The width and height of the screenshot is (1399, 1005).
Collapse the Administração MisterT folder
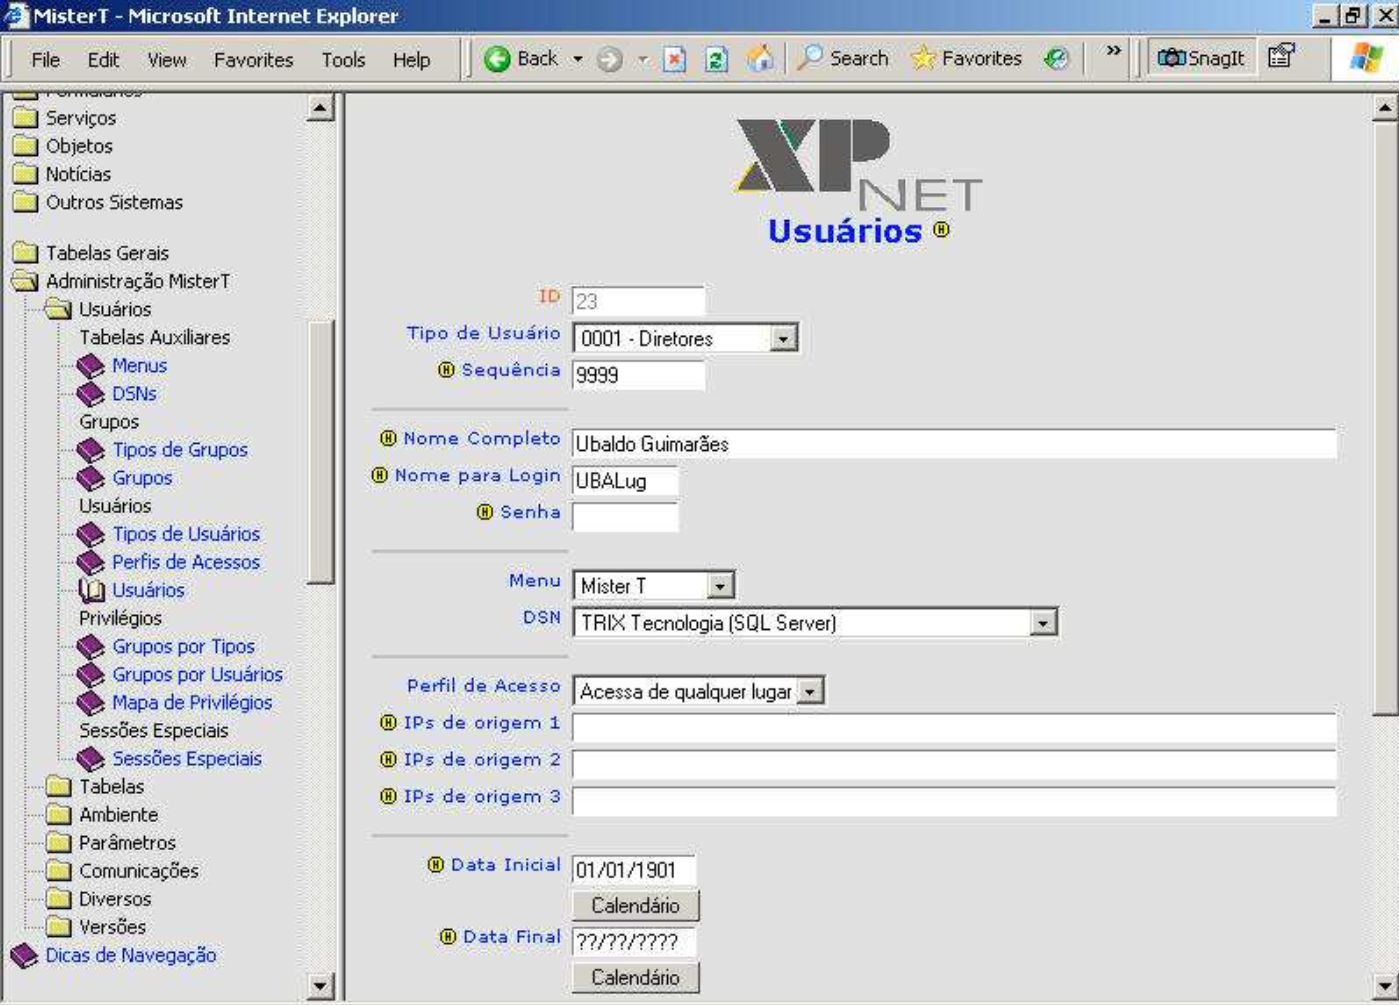25,282
